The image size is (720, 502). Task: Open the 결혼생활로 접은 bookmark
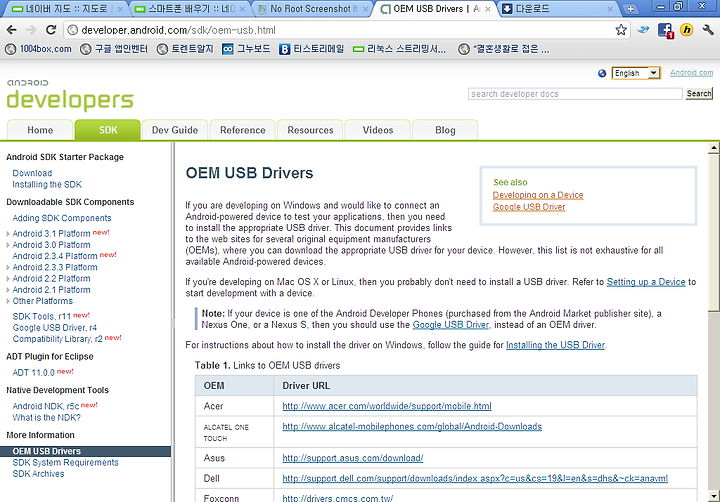coord(504,49)
